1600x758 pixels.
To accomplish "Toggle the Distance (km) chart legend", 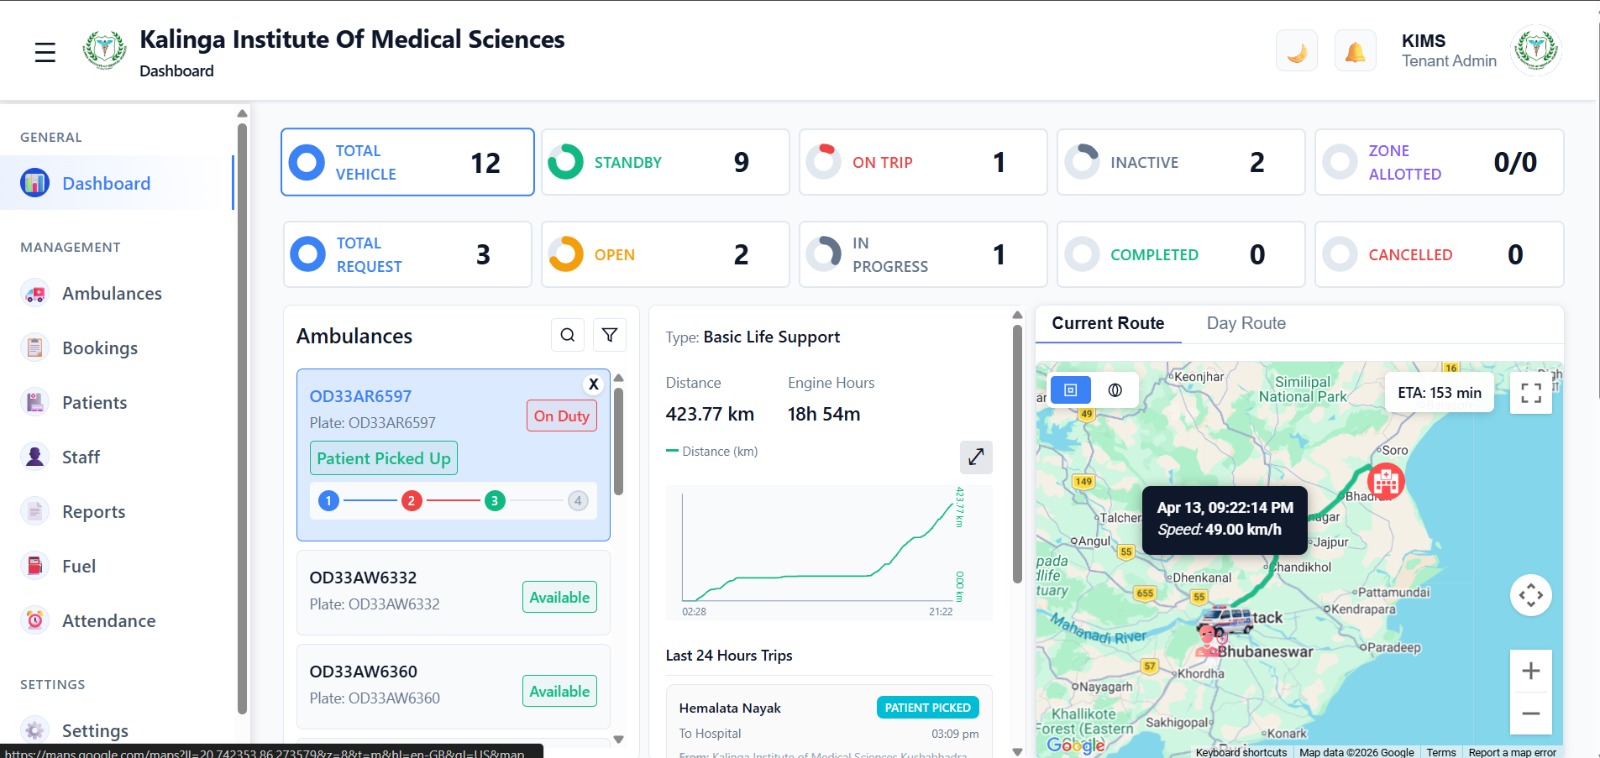I will coord(712,451).
